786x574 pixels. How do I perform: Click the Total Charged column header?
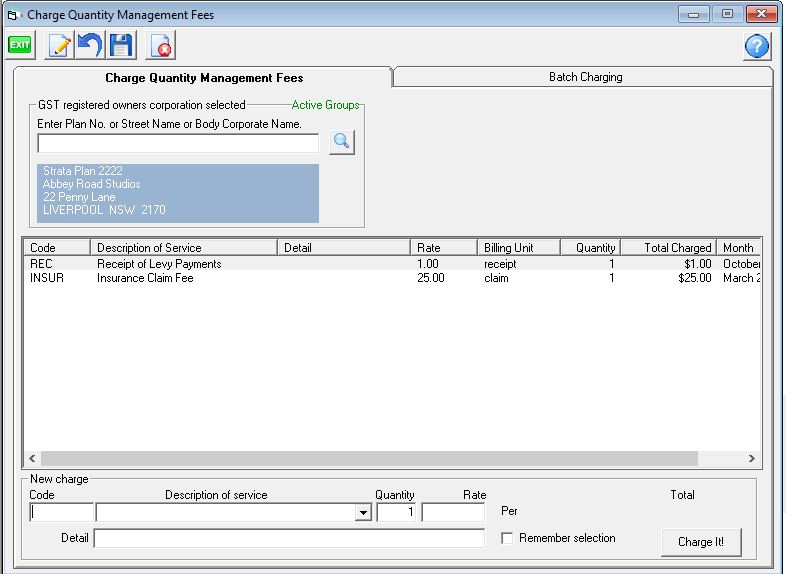click(669, 248)
